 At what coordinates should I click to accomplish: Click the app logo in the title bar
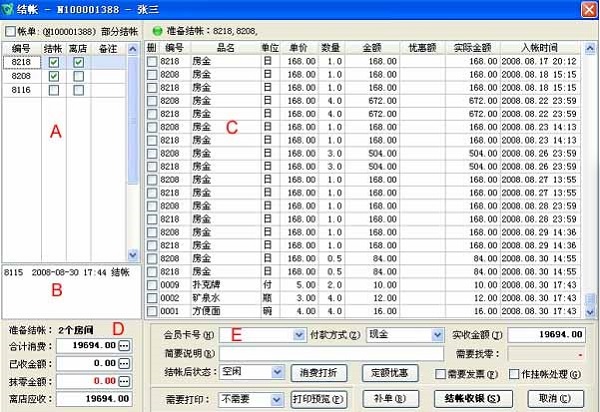click(x=7, y=9)
